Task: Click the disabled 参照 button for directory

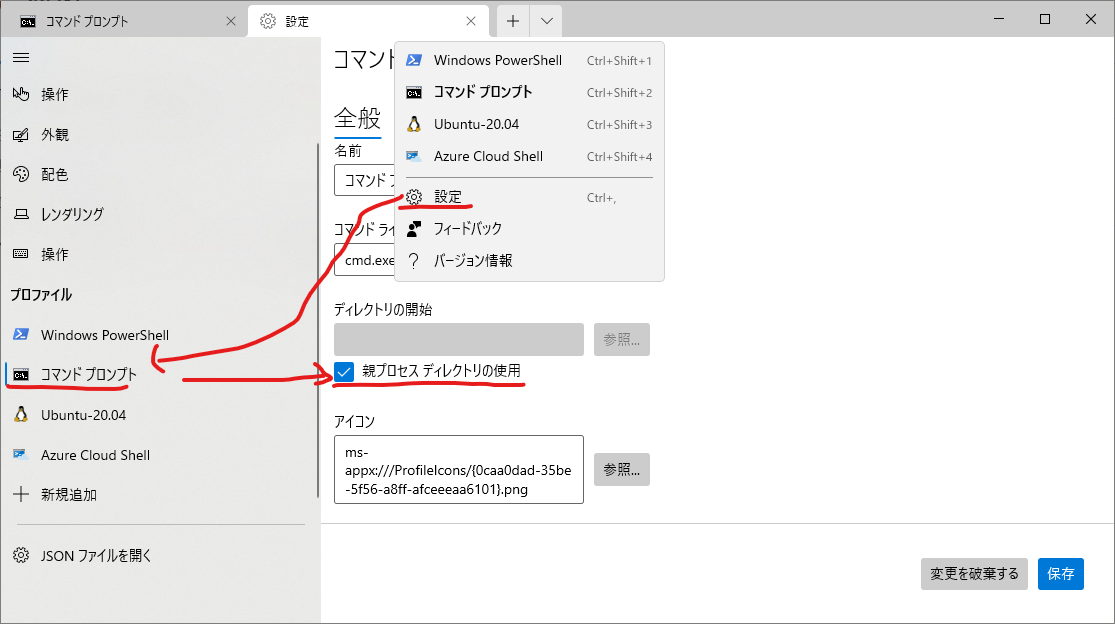Action: tap(621, 340)
